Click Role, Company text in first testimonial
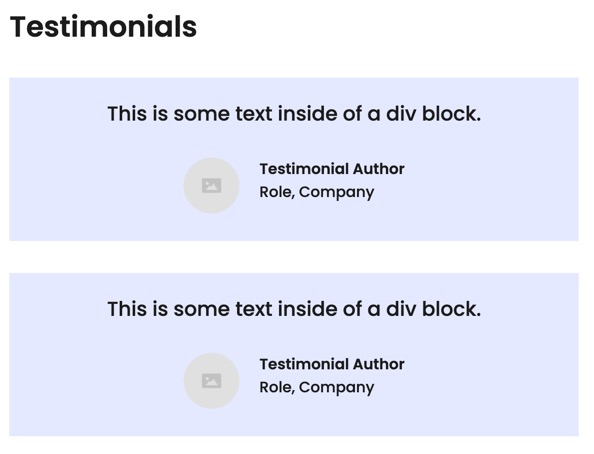This screenshot has width=594, height=454. [x=317, y=192]
